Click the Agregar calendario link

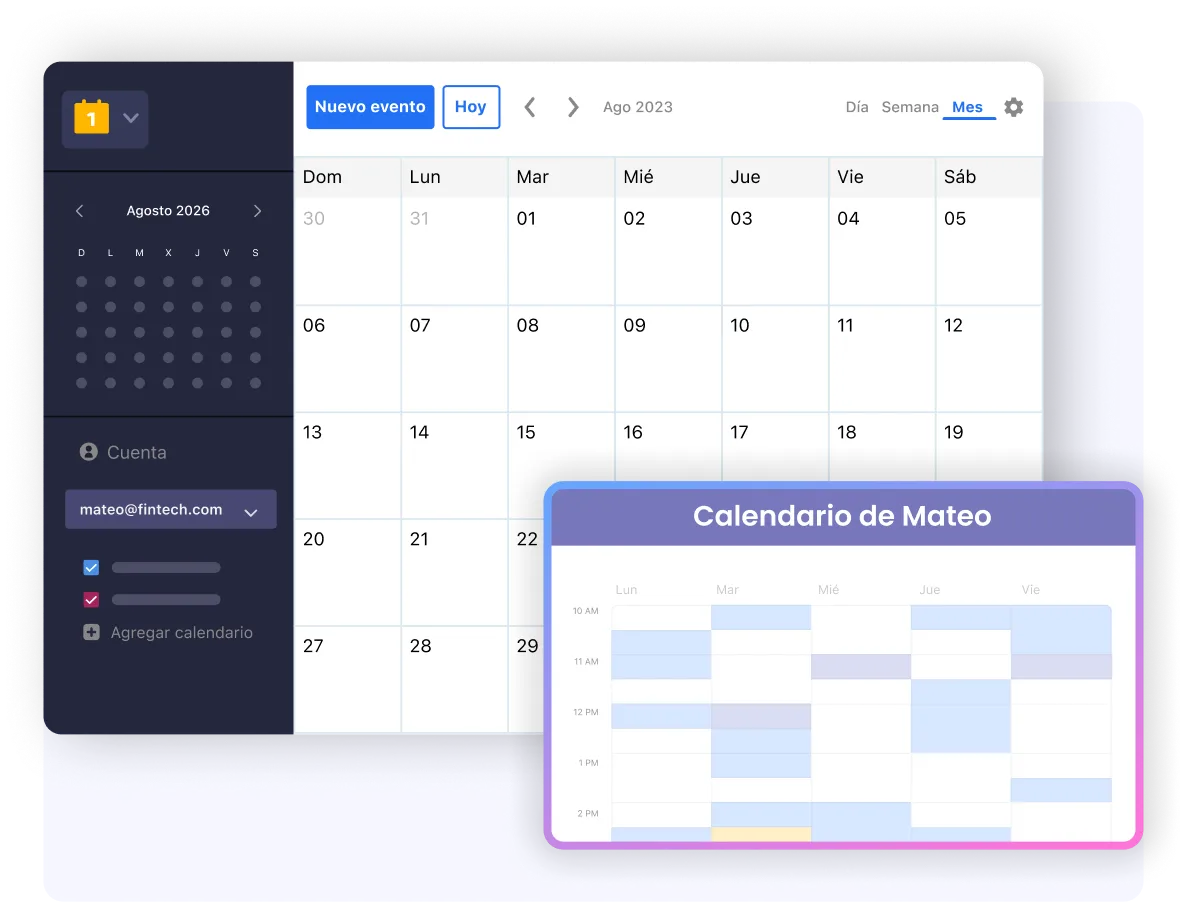pyautogui.click(x=182, y=632)
